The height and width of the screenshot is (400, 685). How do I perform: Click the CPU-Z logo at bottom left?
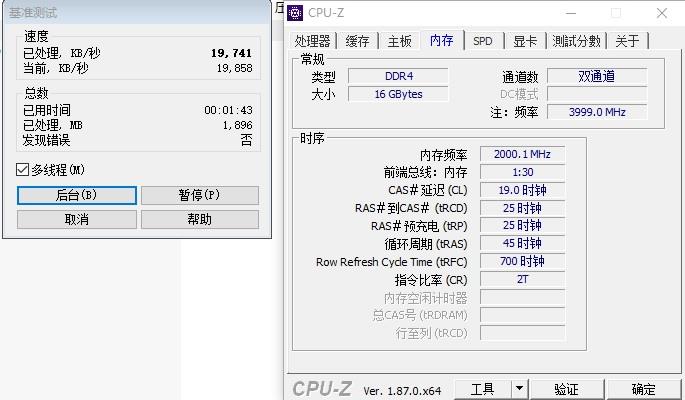point(322,389)
